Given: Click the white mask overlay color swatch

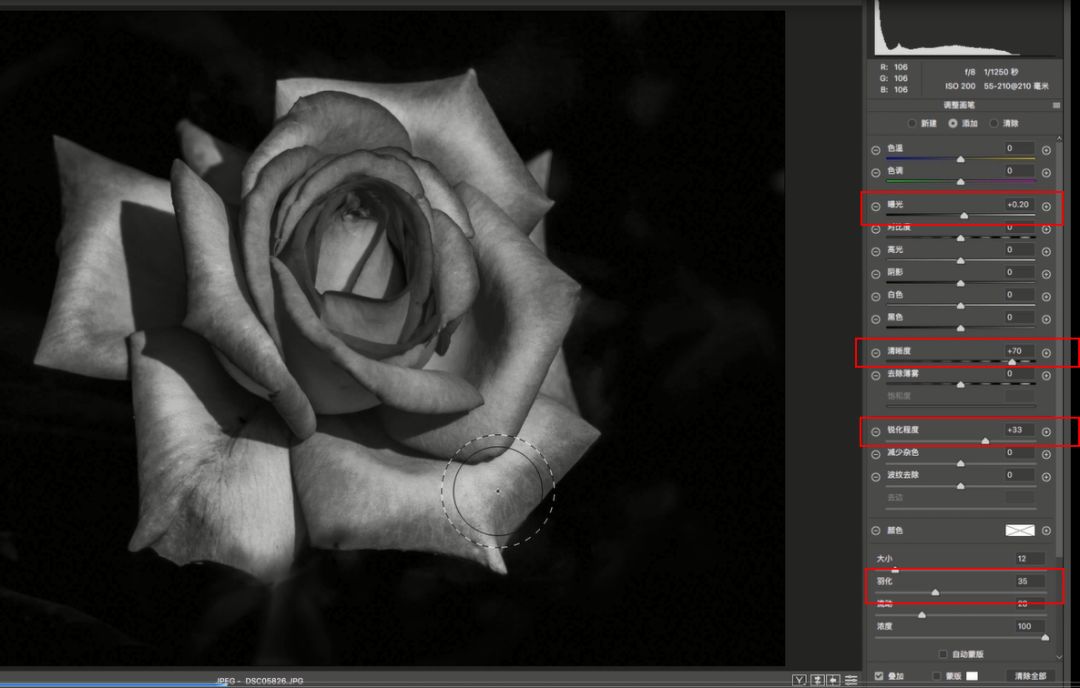Looking at the screenshot, I should 971,676.
